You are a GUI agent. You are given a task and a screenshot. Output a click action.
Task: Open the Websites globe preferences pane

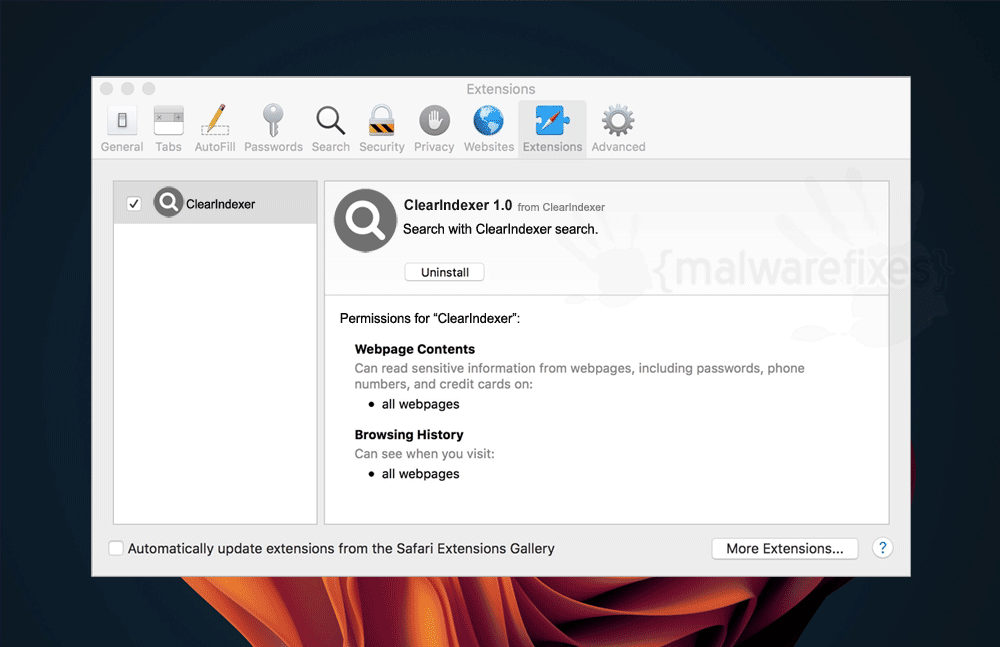tap(489, 130)
